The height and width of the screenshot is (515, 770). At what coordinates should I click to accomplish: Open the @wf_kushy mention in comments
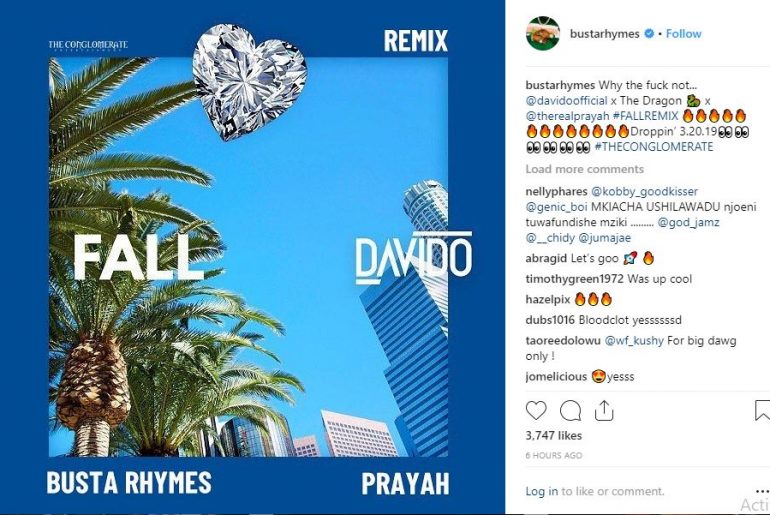coord(633,341)
